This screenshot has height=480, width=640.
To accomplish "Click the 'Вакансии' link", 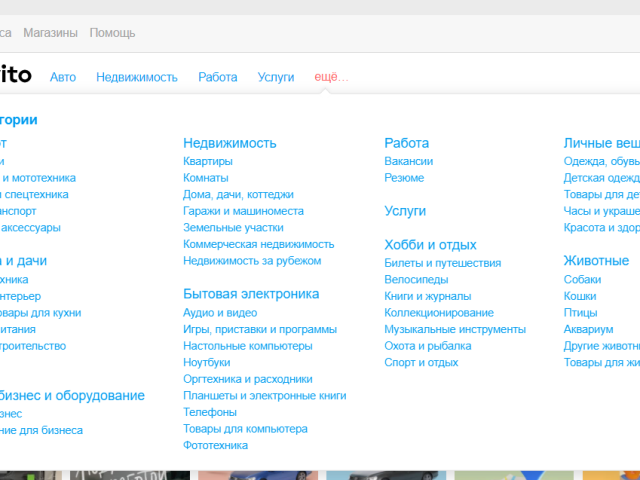I will (x=409, y=161).
